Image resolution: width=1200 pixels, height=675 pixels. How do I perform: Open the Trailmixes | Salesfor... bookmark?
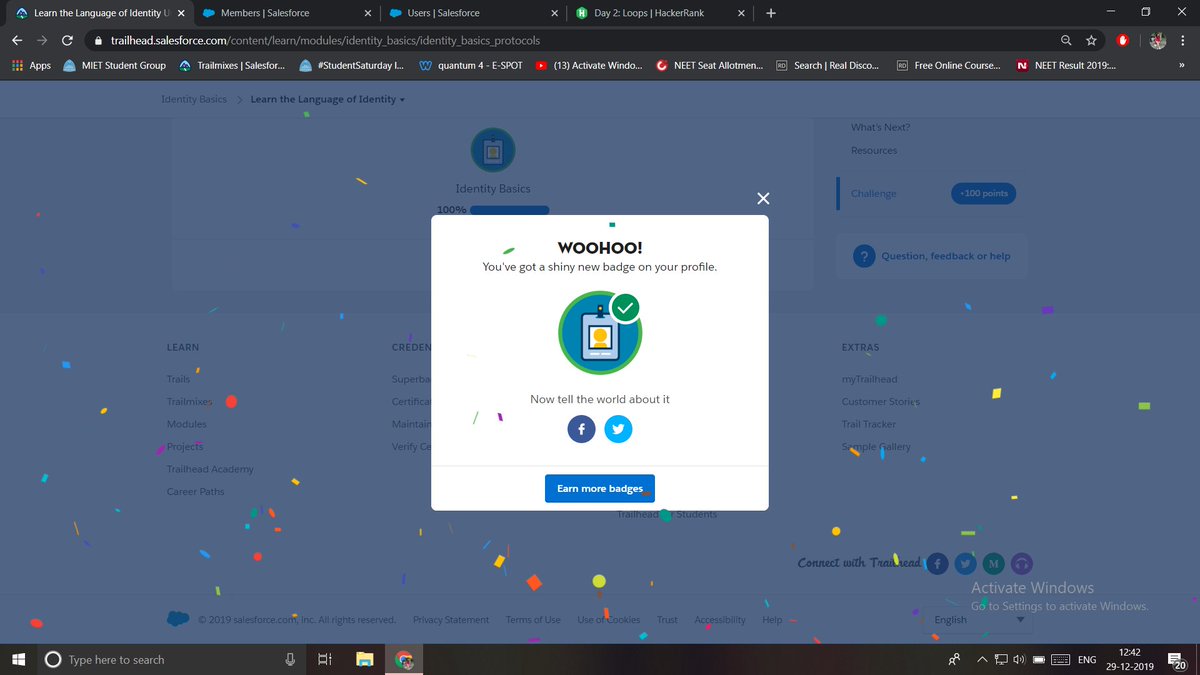coord(232,65)
